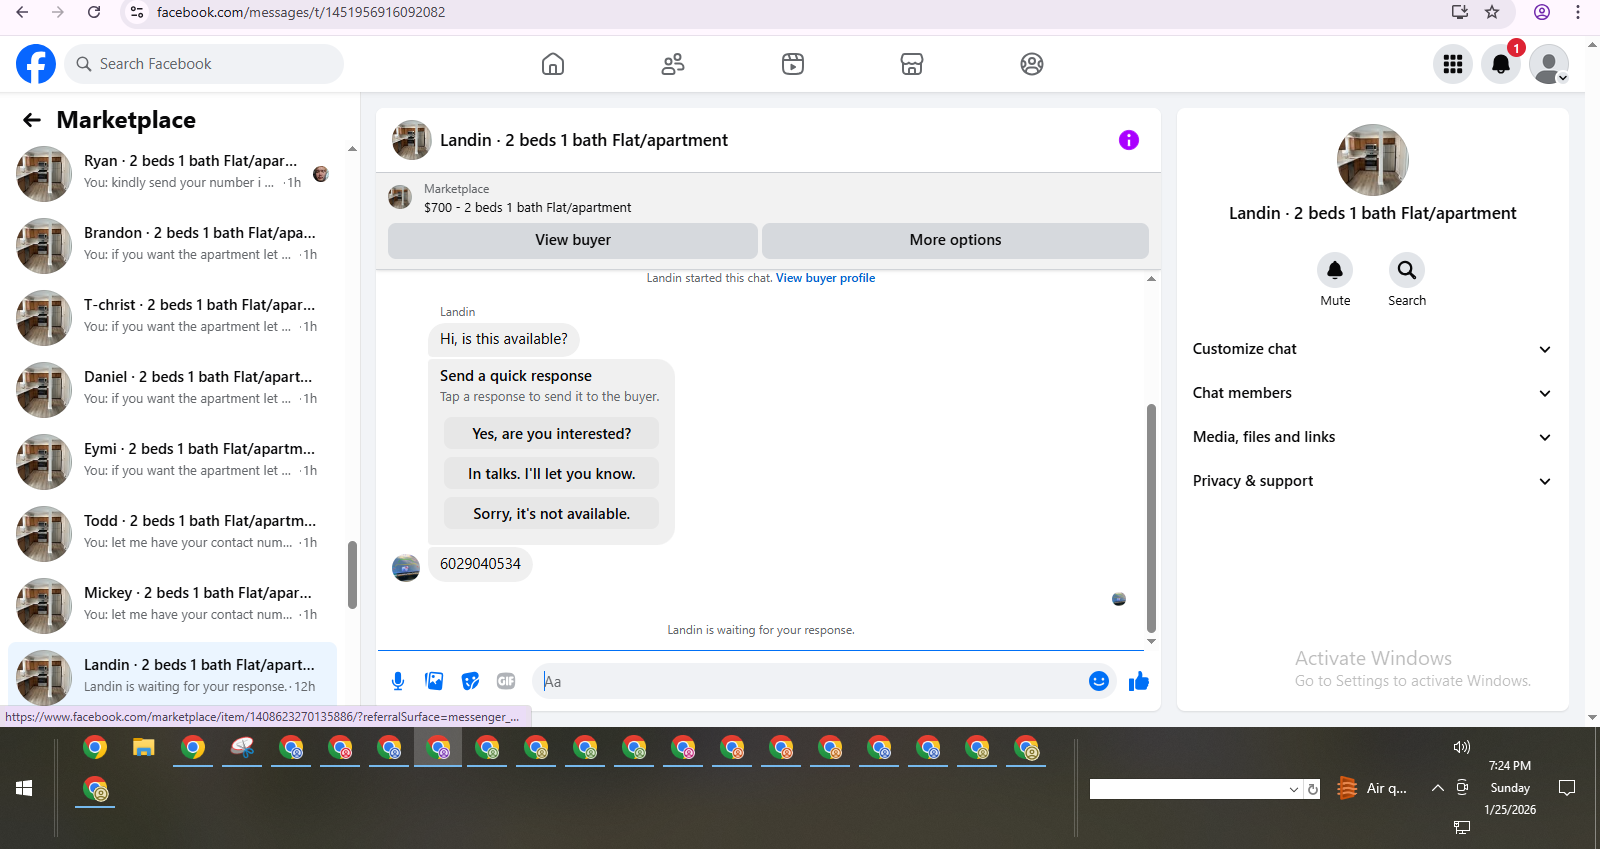Click the browser back arrow
The height and width of the screenshot is (849, 1600).
click(x=22, y=12)
